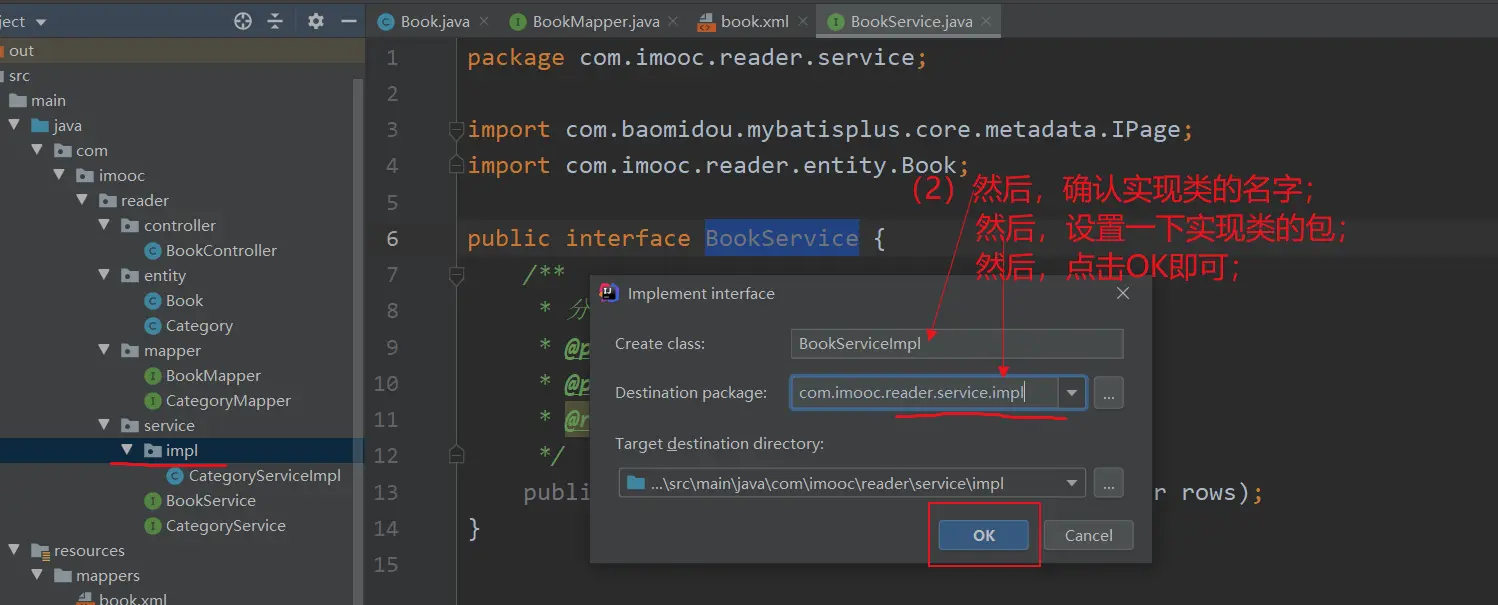The width and height of the screenshot is (1498, 605).
Task: Hide the project panel with minimize icon
Action: [348, 21]
